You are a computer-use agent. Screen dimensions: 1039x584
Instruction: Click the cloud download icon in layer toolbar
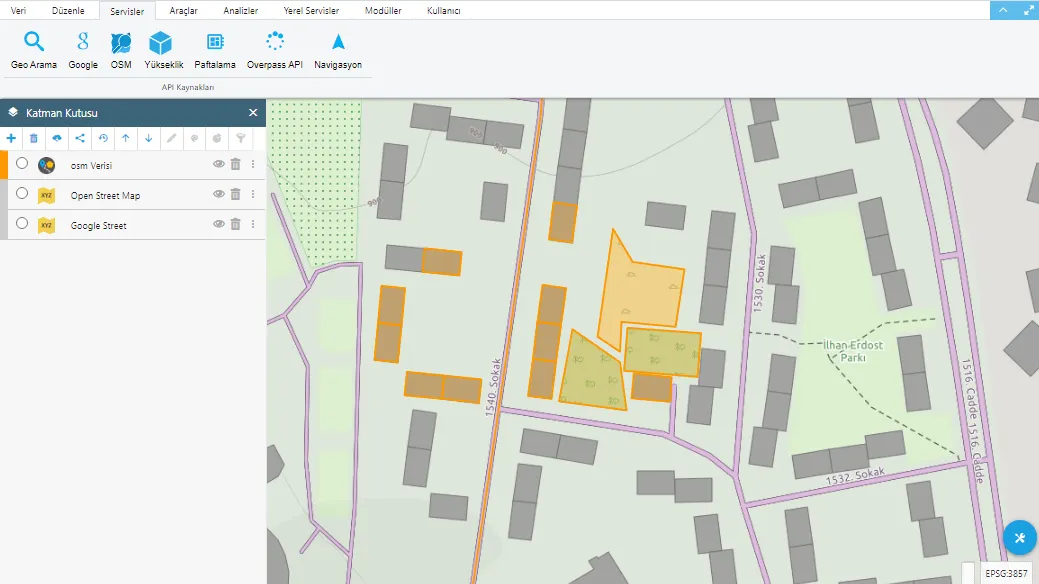[57, 138]
